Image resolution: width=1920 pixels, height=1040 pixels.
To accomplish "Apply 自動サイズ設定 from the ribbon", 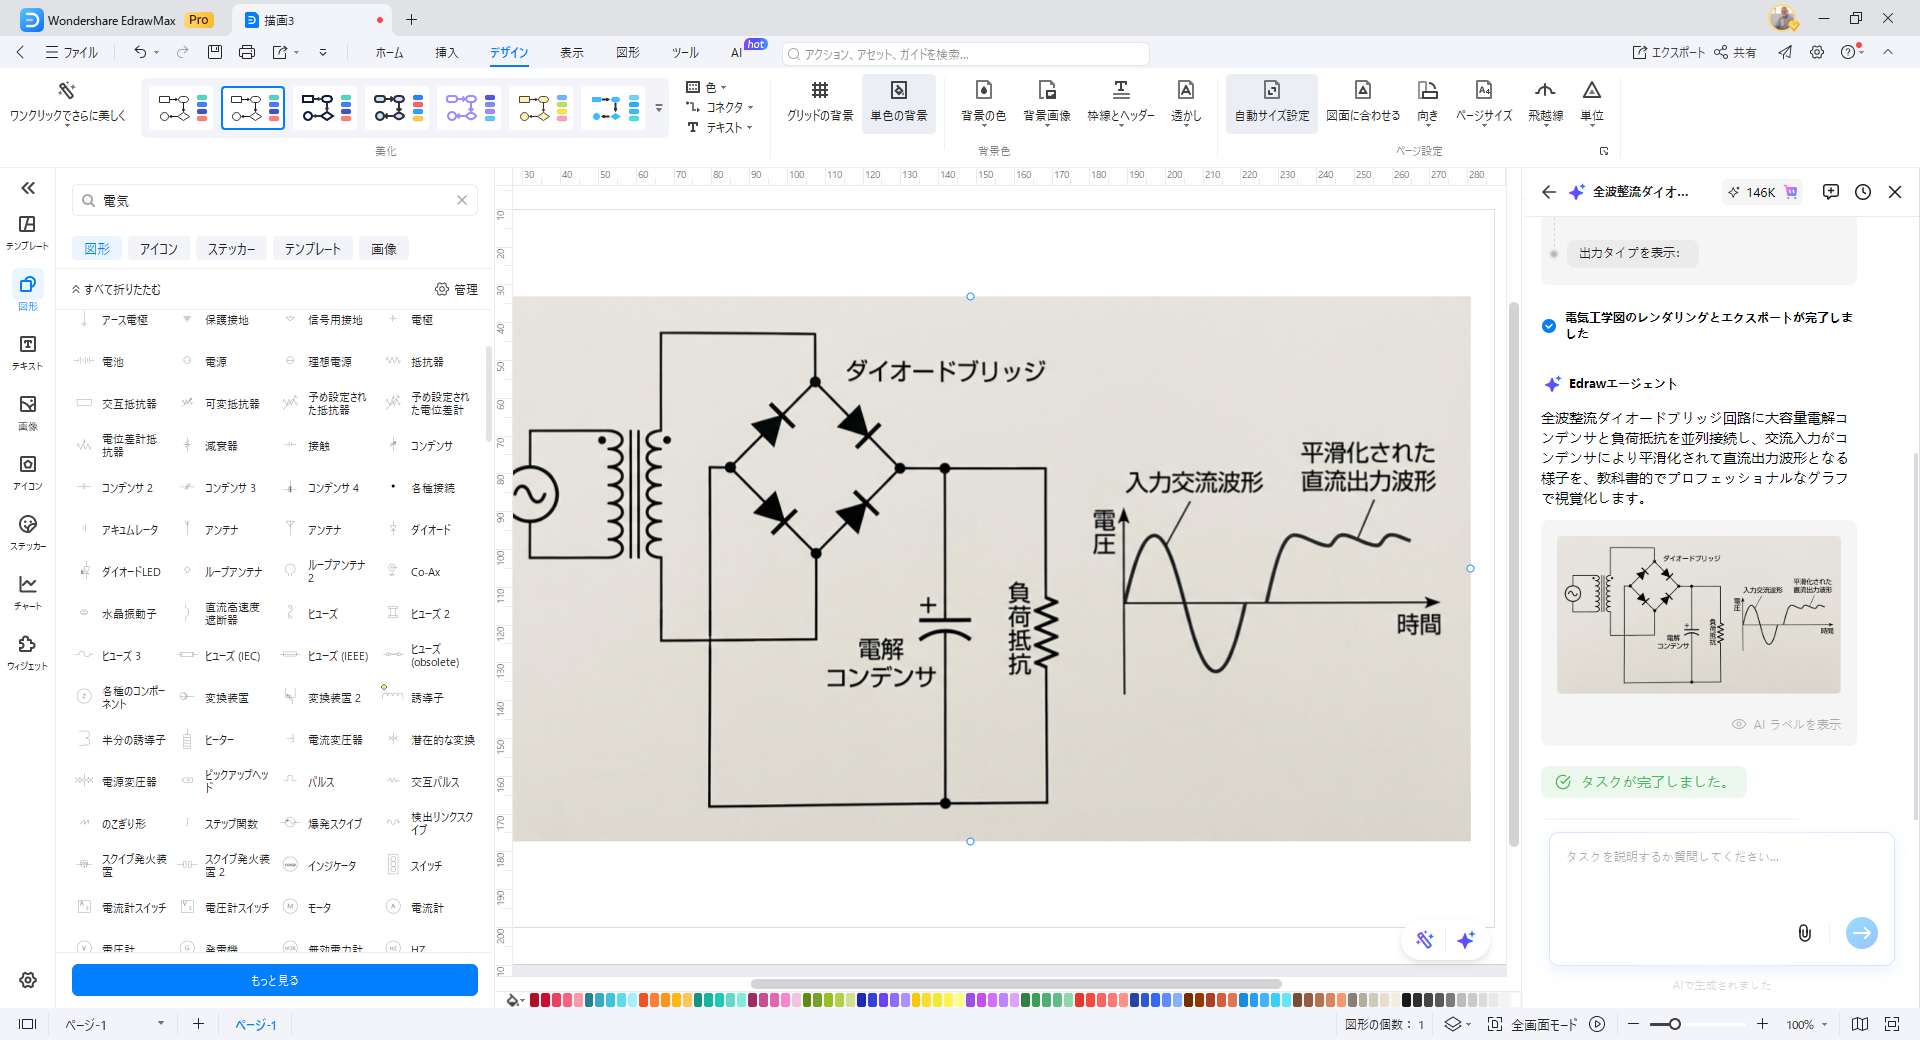I will pyautogui.click(x=1271, y=100).
